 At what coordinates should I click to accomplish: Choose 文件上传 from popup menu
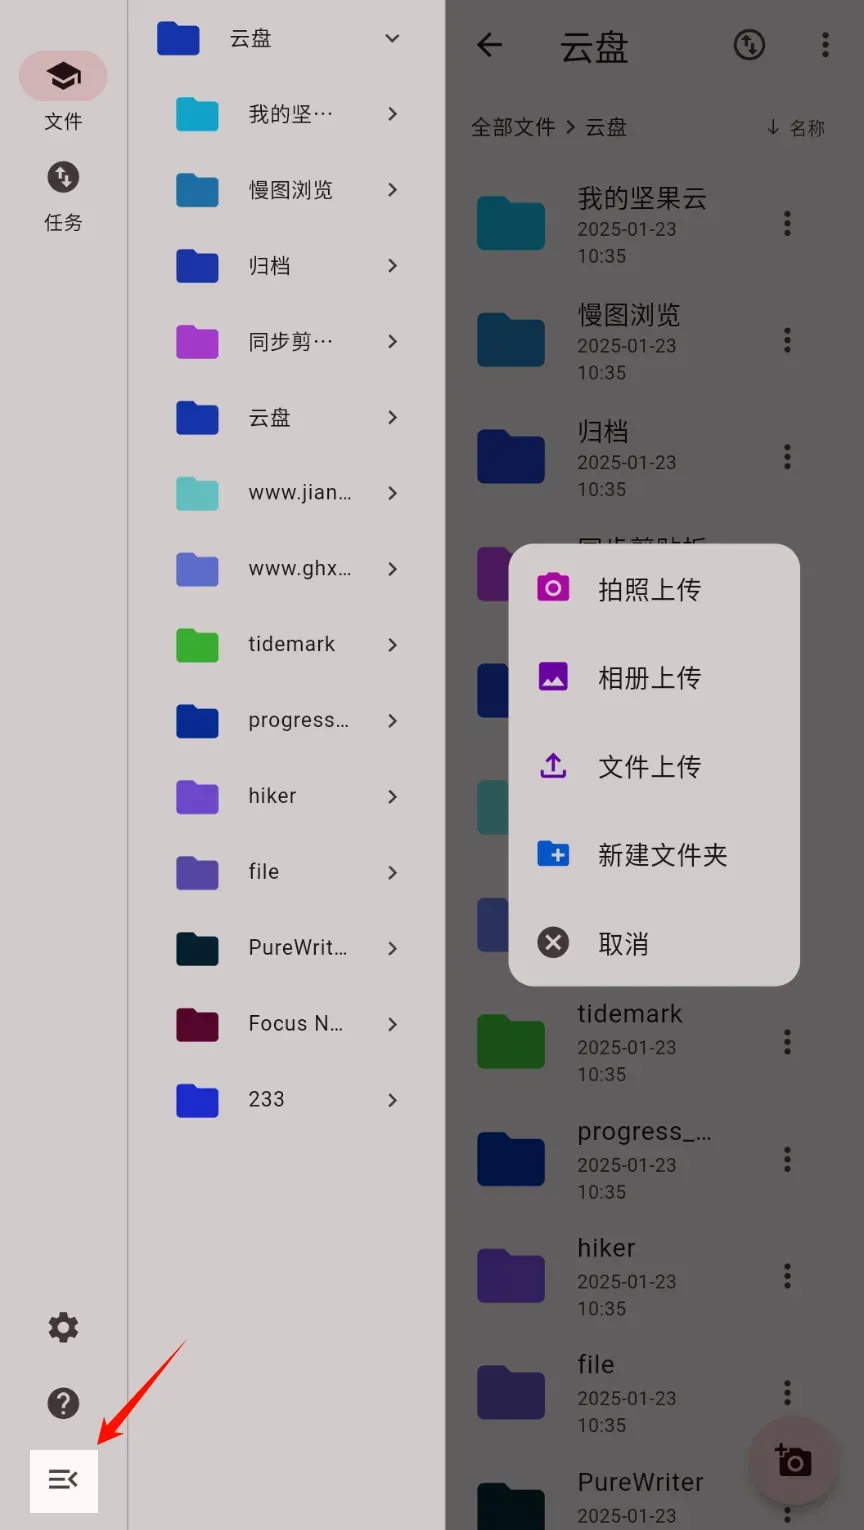[x=654, y=766]
